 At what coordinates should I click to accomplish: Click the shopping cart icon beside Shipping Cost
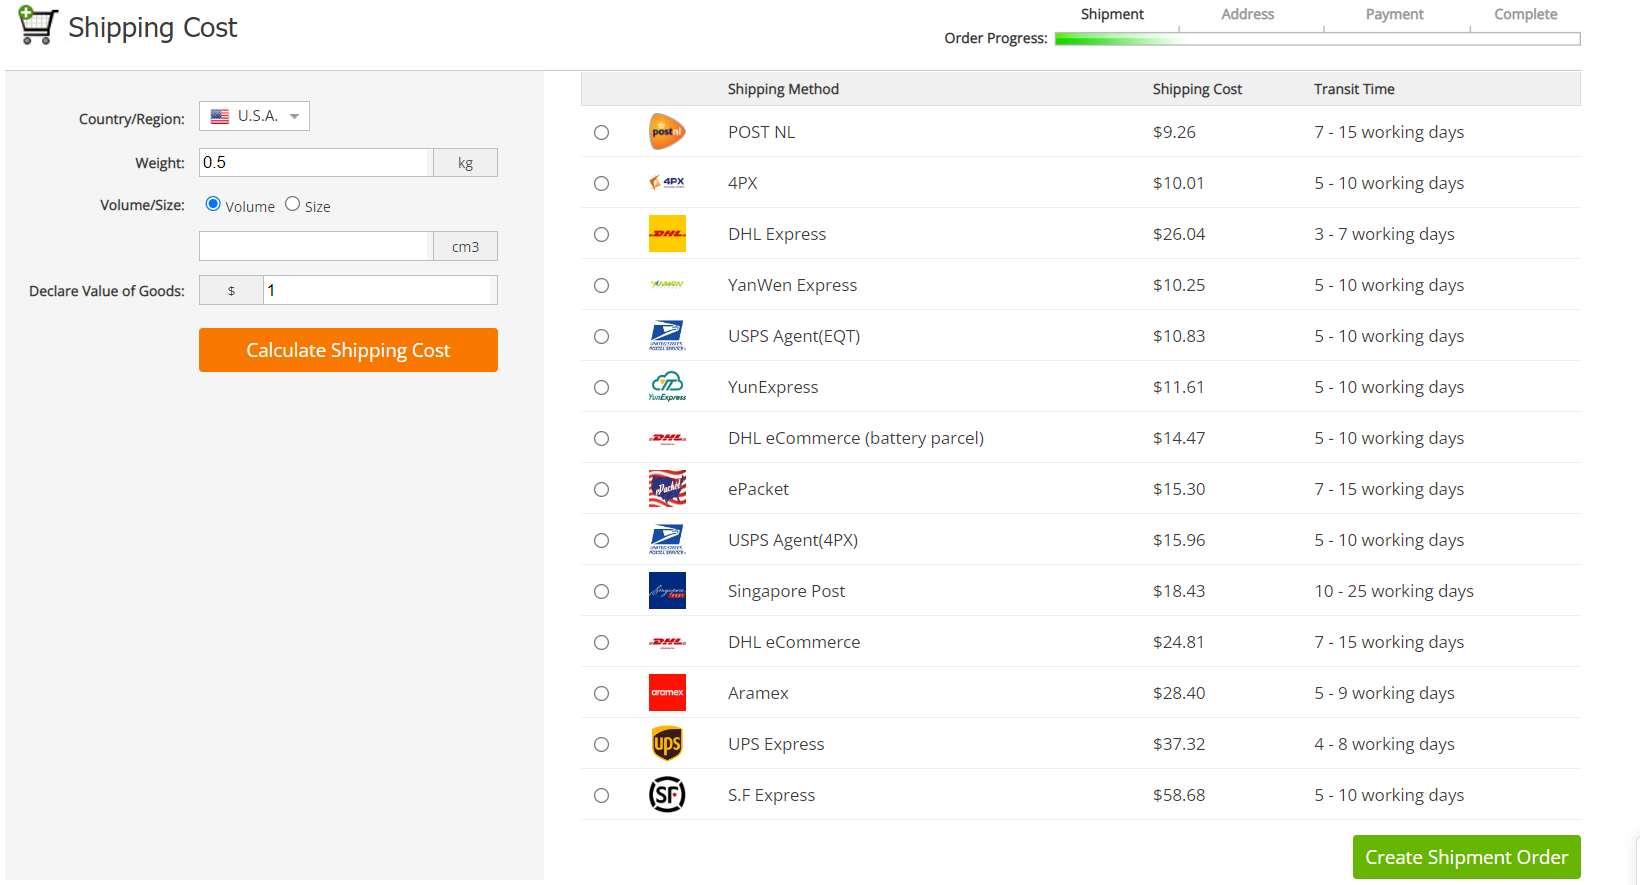click(38, 25)
